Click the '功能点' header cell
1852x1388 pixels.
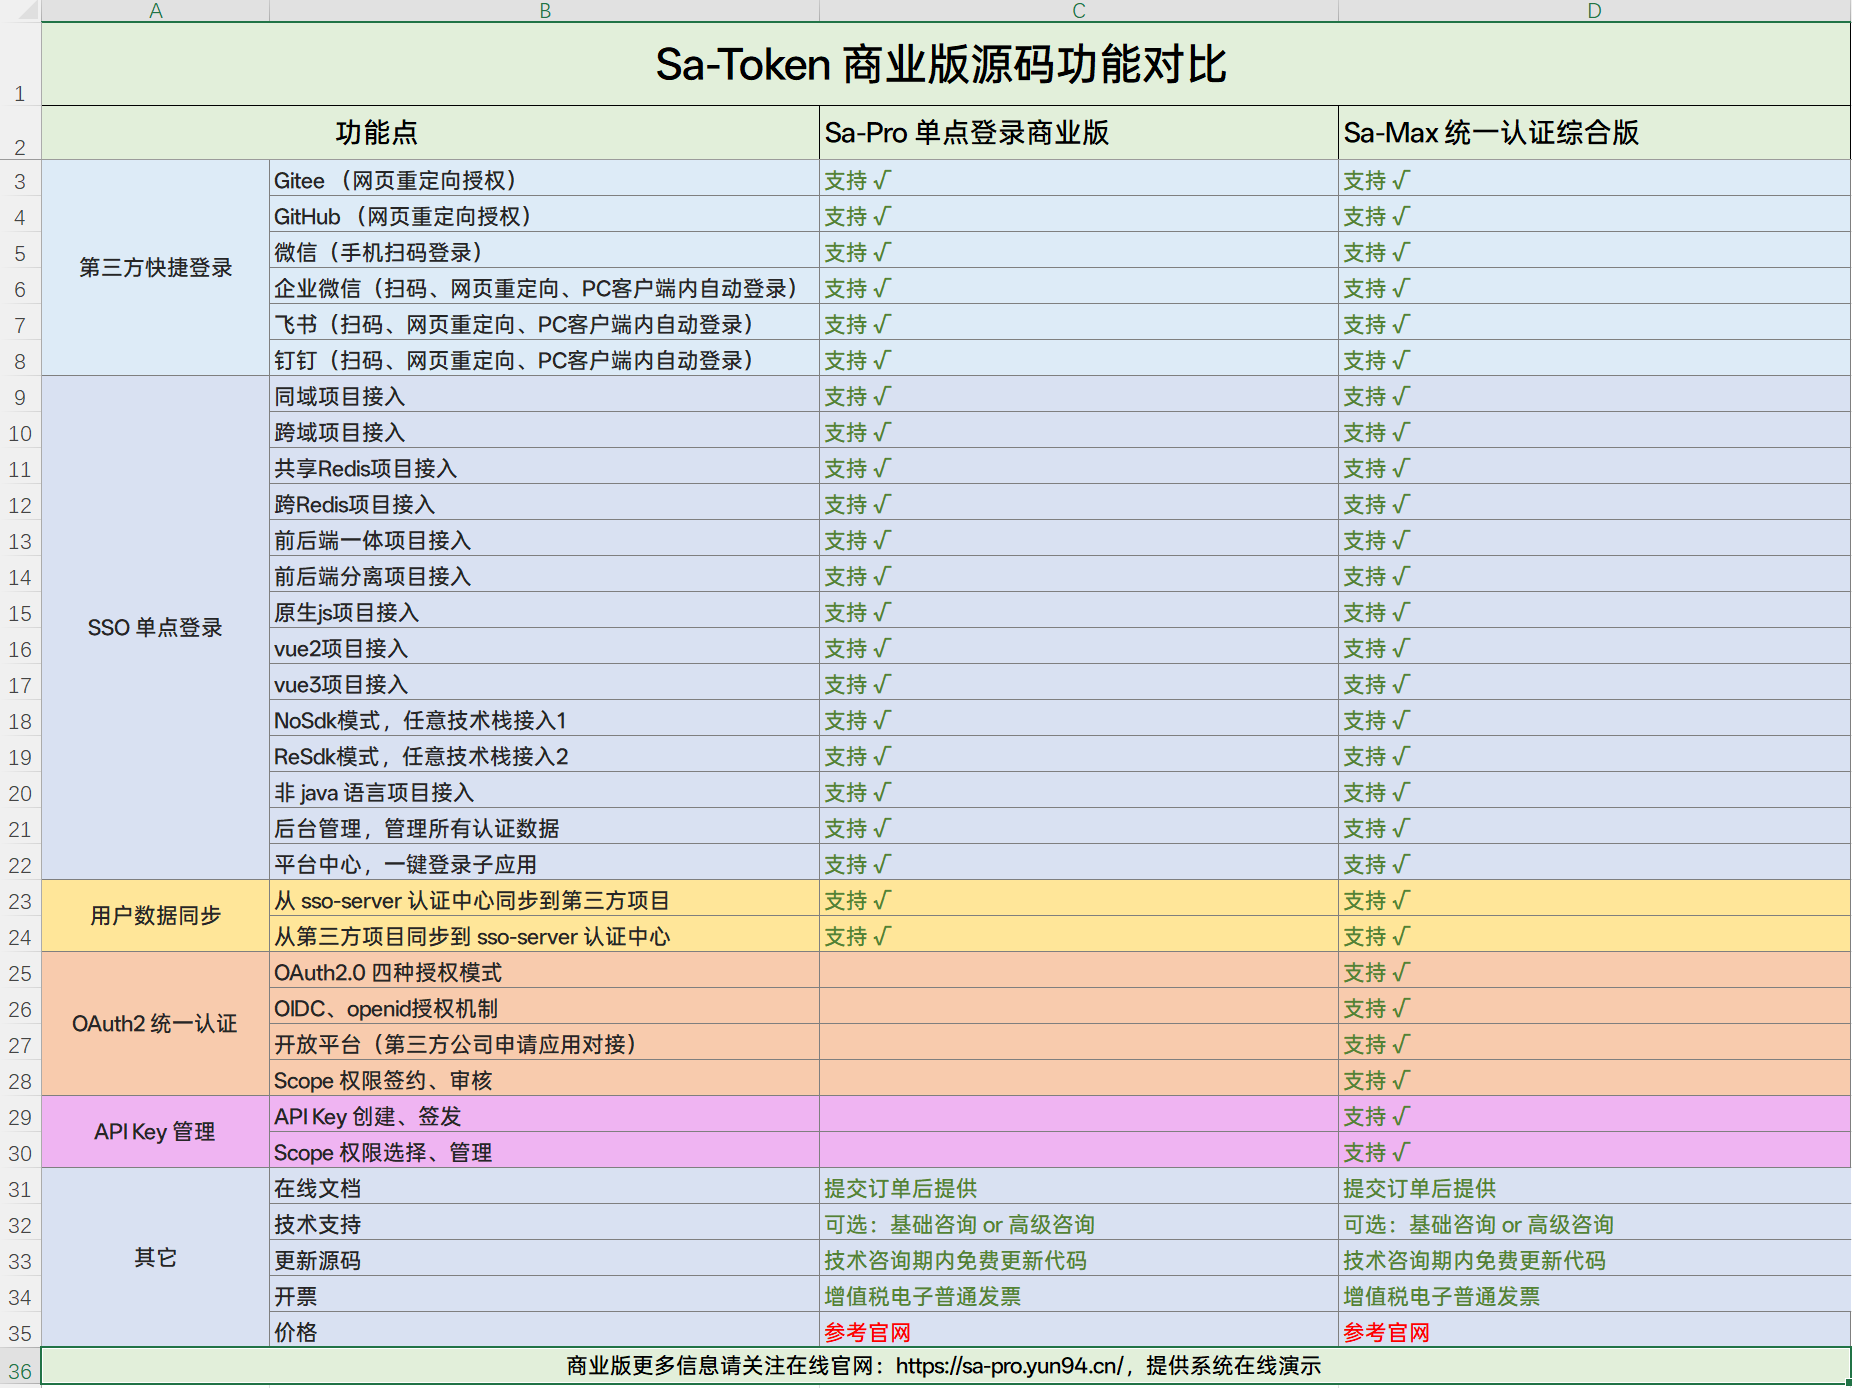point(430,133)
